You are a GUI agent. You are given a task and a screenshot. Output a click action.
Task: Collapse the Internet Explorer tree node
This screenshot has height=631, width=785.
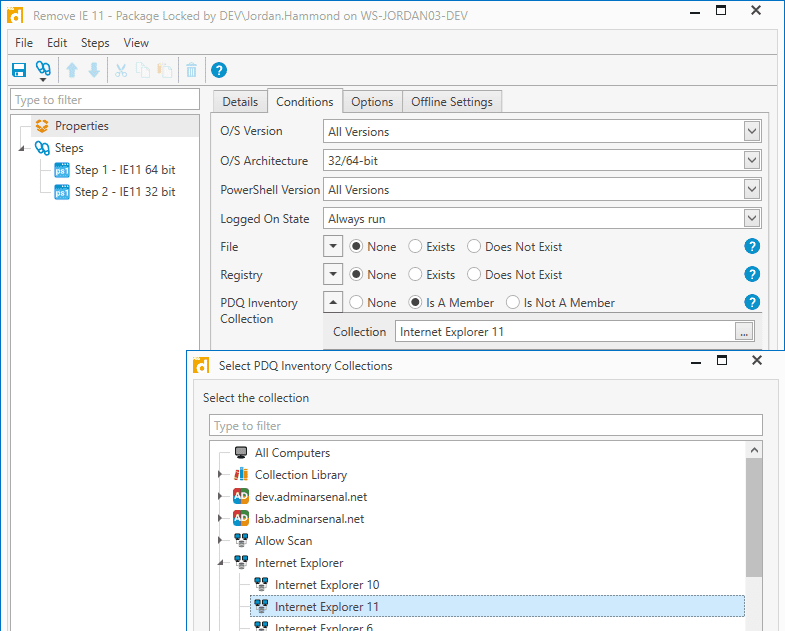click(220, 563)
